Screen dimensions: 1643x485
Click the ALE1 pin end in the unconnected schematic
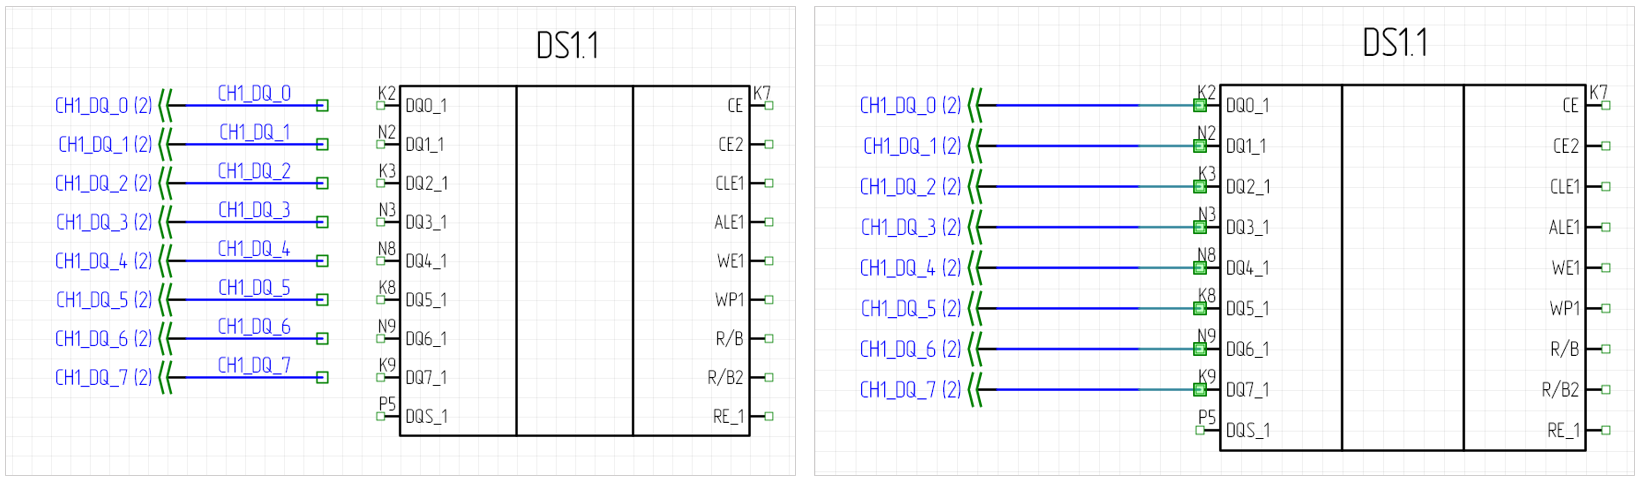click(769, 222)
